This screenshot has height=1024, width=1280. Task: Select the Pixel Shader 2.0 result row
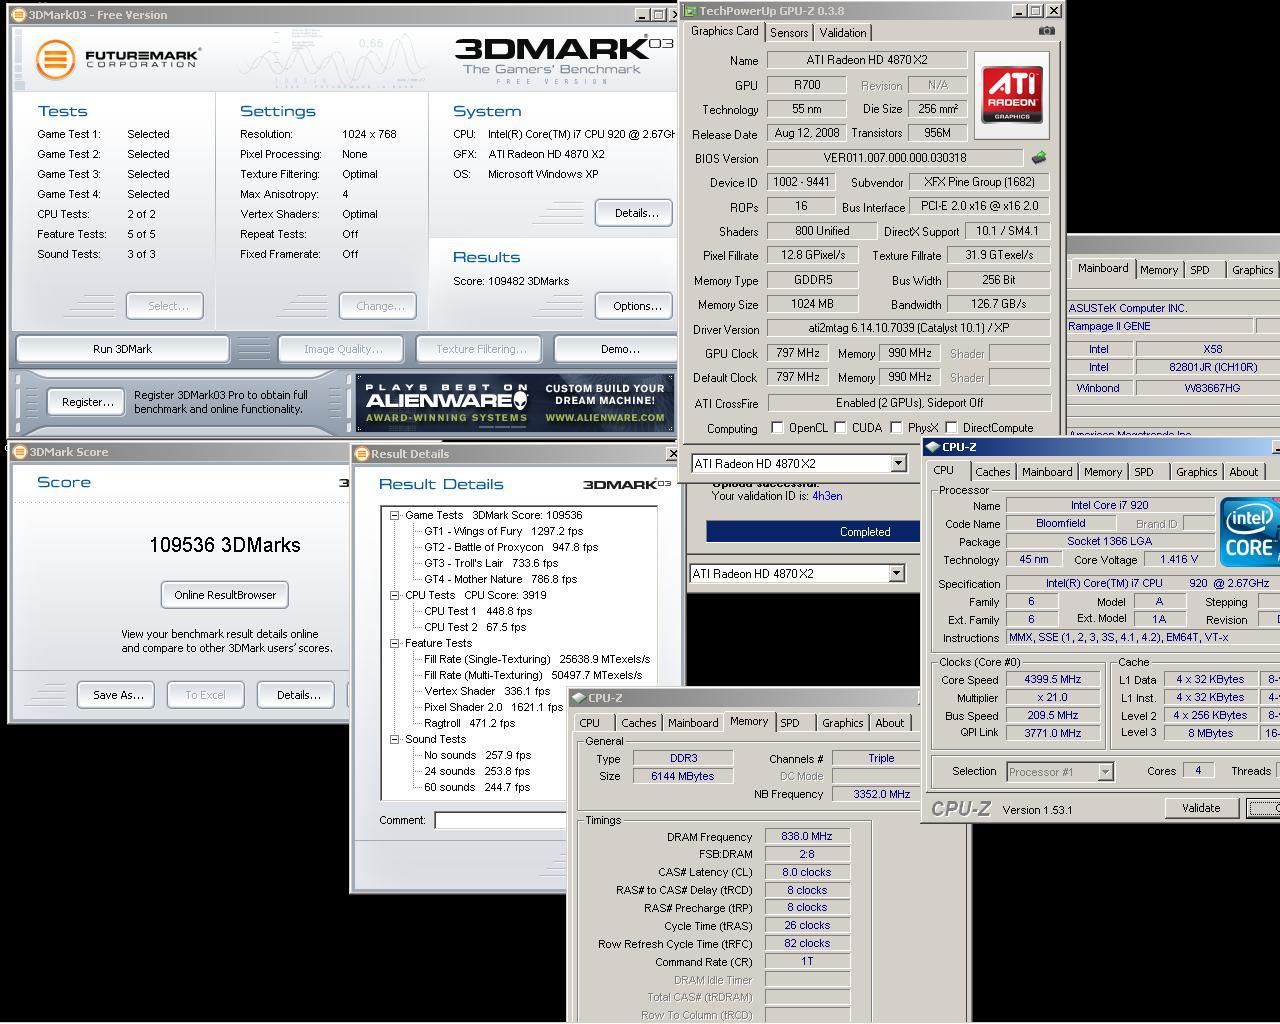tap(493, 707)
